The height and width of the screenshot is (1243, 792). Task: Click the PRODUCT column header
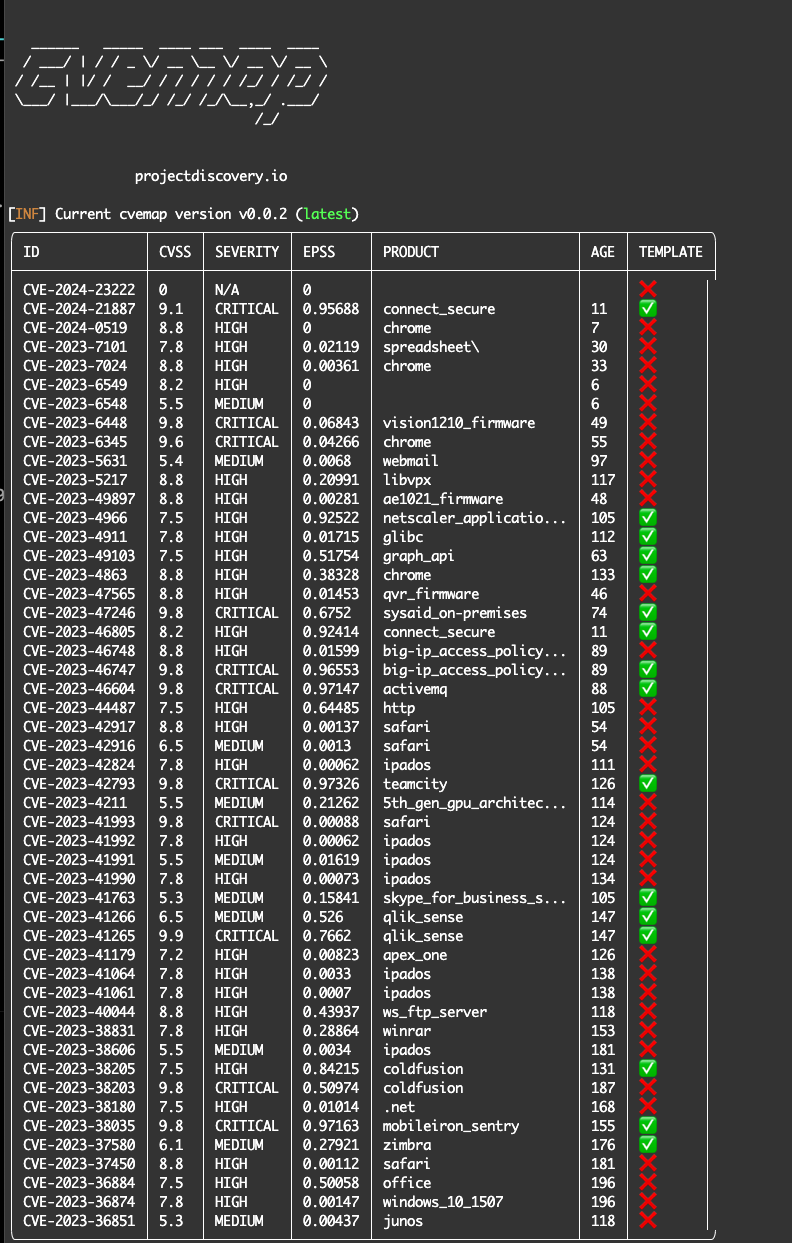pos(411,252)
